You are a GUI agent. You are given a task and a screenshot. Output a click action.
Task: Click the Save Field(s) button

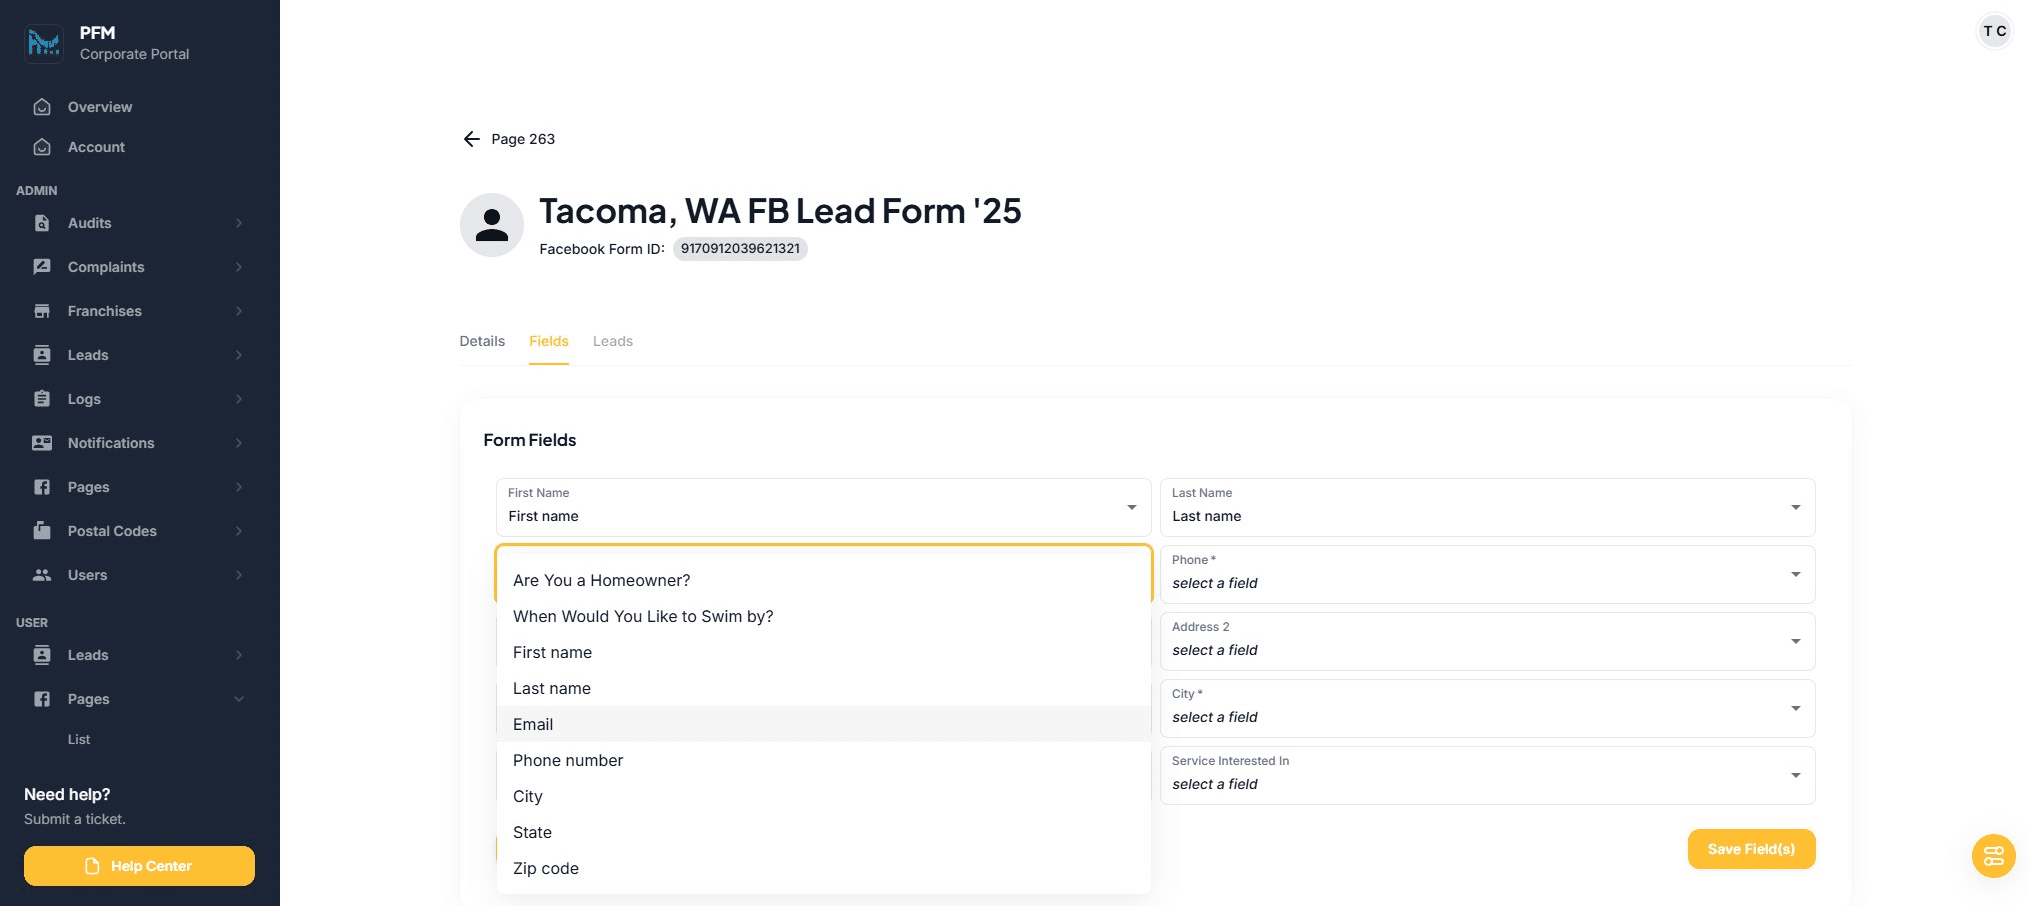[x=1751, y=849]
